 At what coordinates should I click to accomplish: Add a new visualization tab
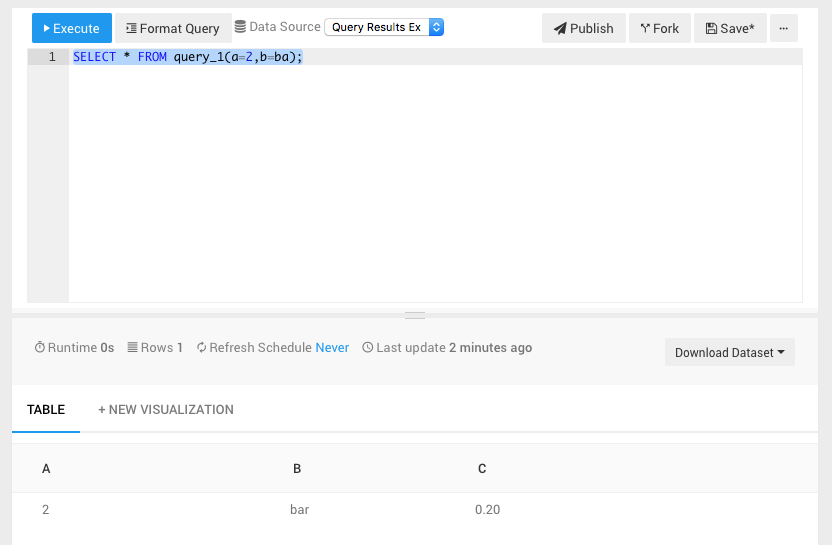click(166, 410)
